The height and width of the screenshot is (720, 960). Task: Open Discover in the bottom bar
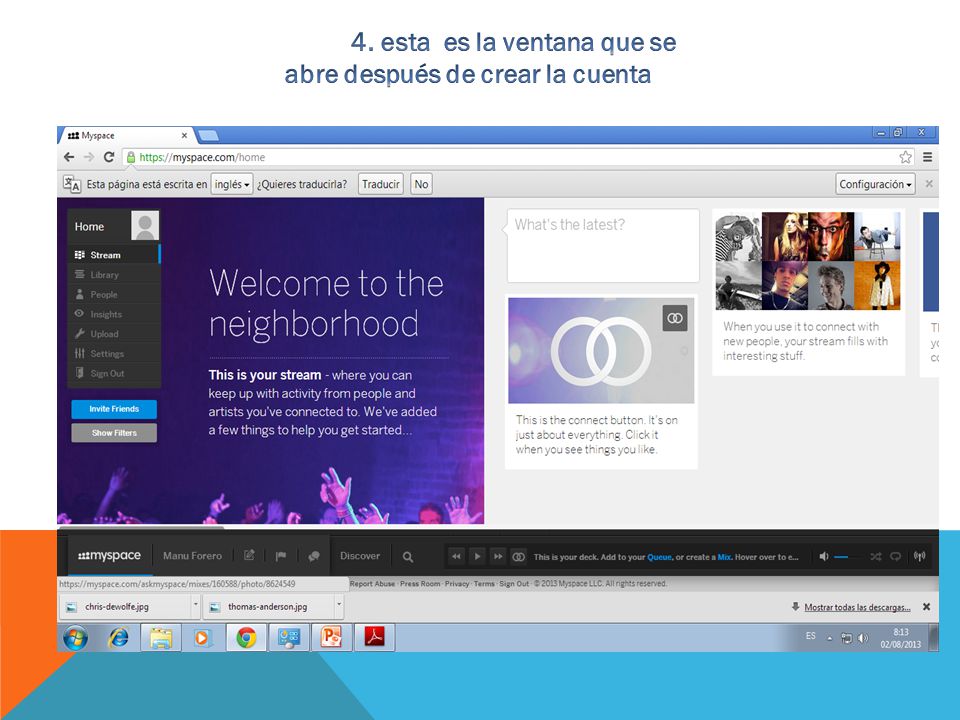click(x=360, y=556)
